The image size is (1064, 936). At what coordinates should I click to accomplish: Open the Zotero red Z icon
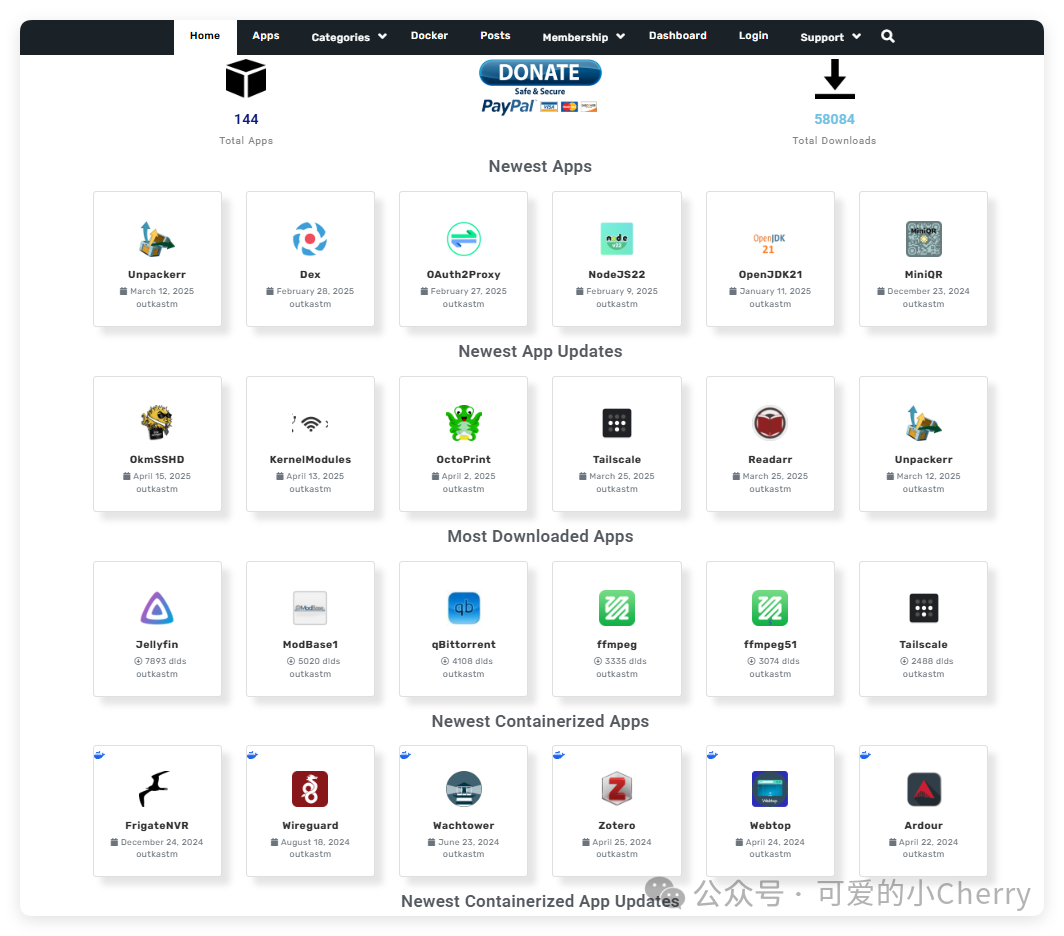(617, 789)
